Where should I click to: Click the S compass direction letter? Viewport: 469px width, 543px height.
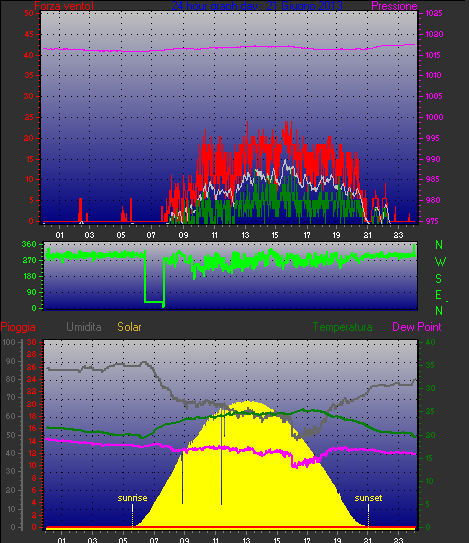439,278
